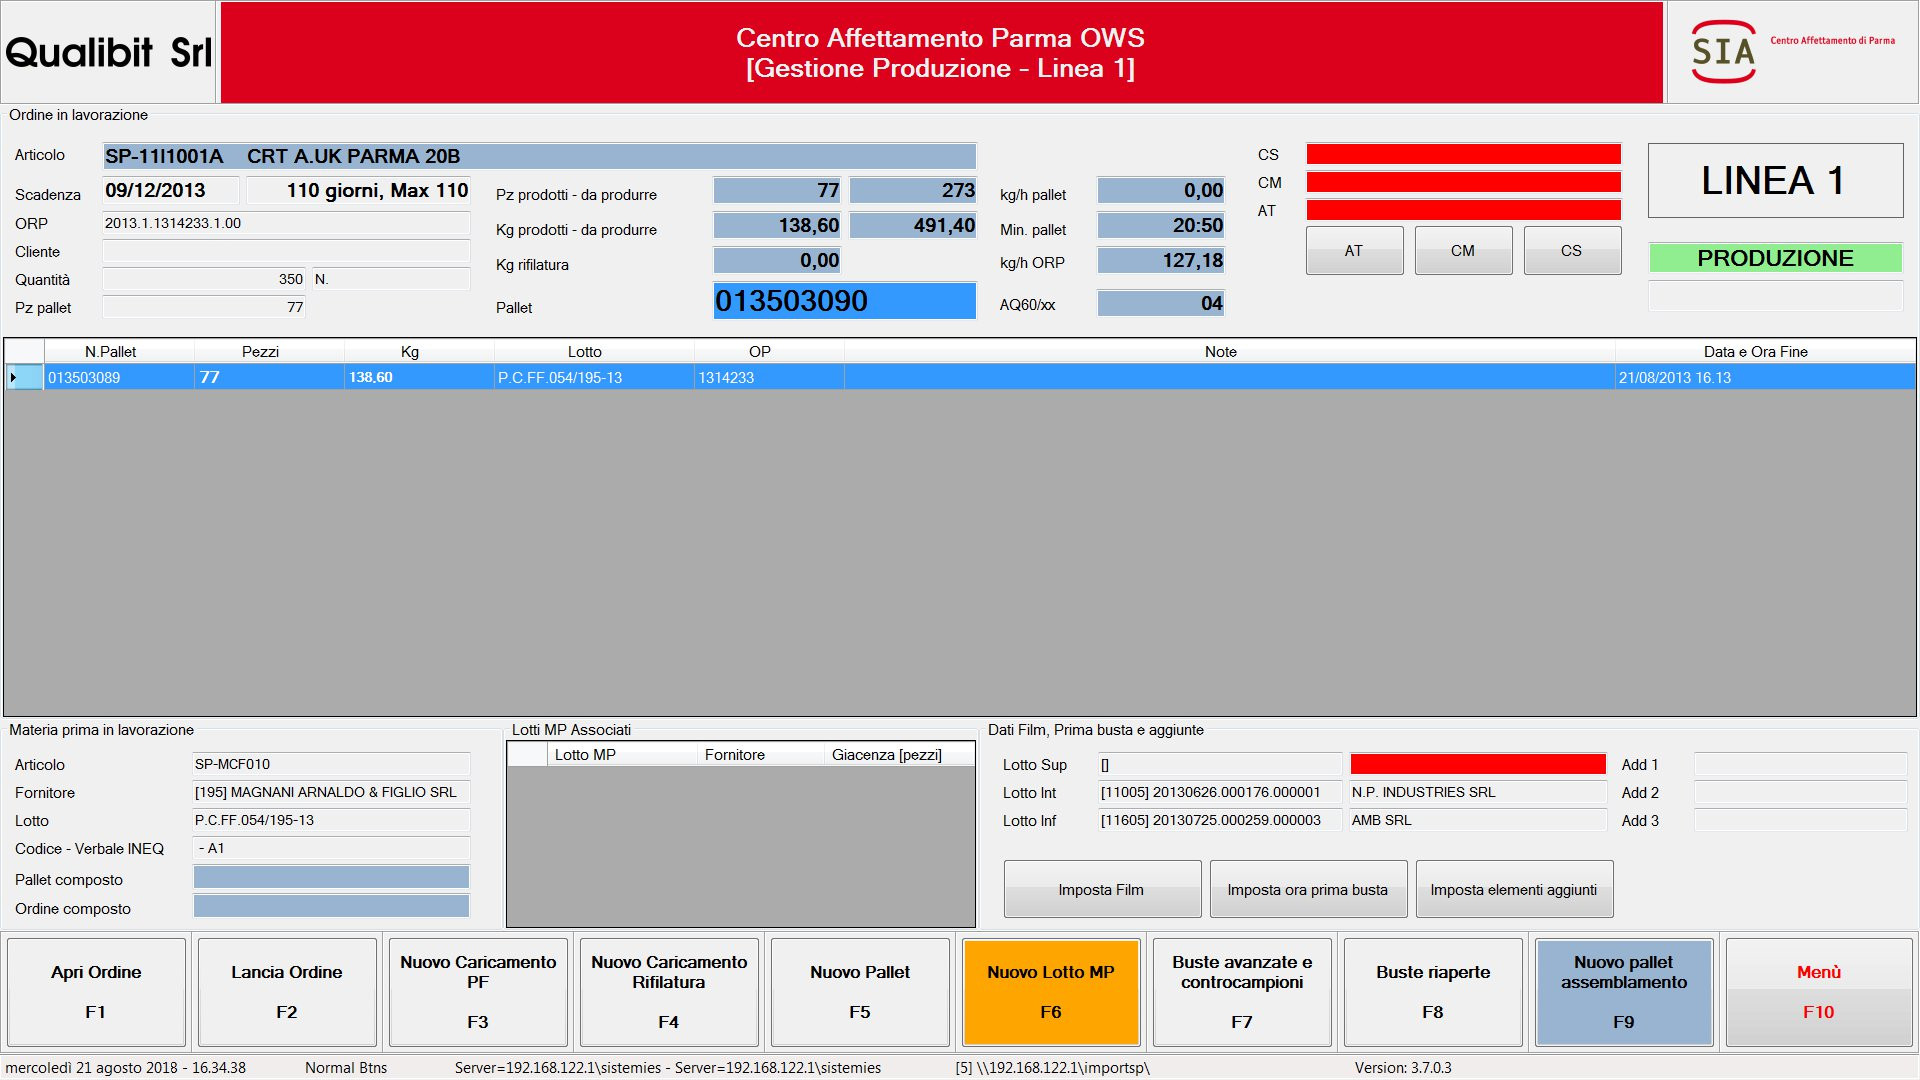Open the Menù F10 button
The width and height of the screenshot is (1920, 1080).
point(1818,991)
